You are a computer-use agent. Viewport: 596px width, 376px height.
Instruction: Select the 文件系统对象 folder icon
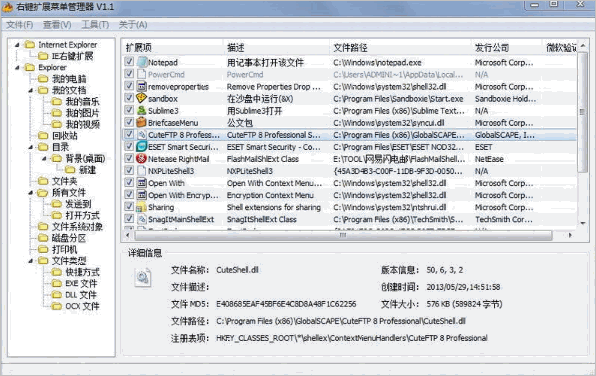43,227
